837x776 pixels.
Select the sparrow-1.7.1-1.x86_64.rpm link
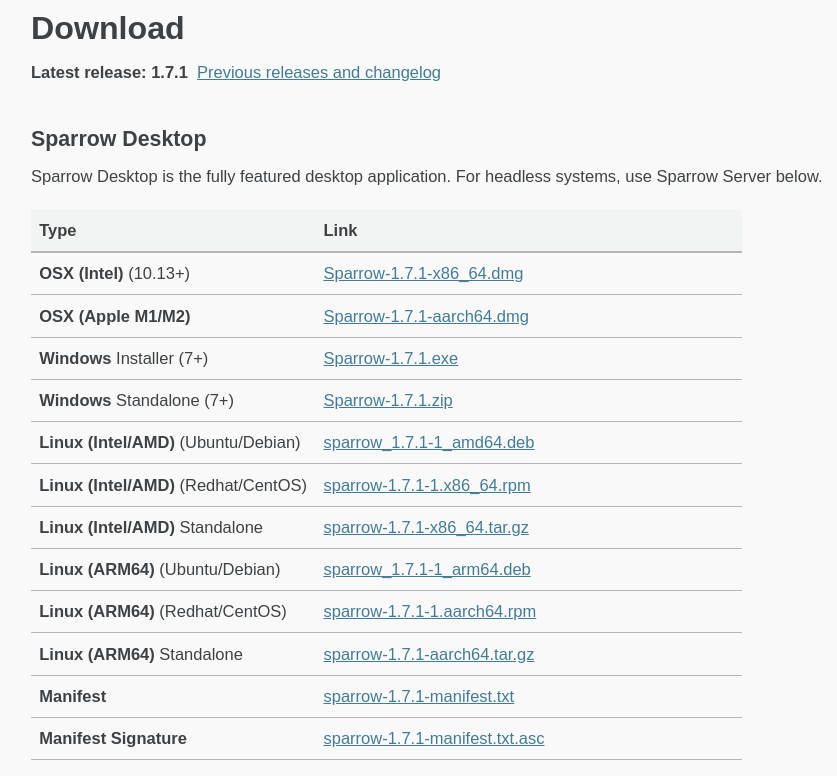[x=426, y=486]
